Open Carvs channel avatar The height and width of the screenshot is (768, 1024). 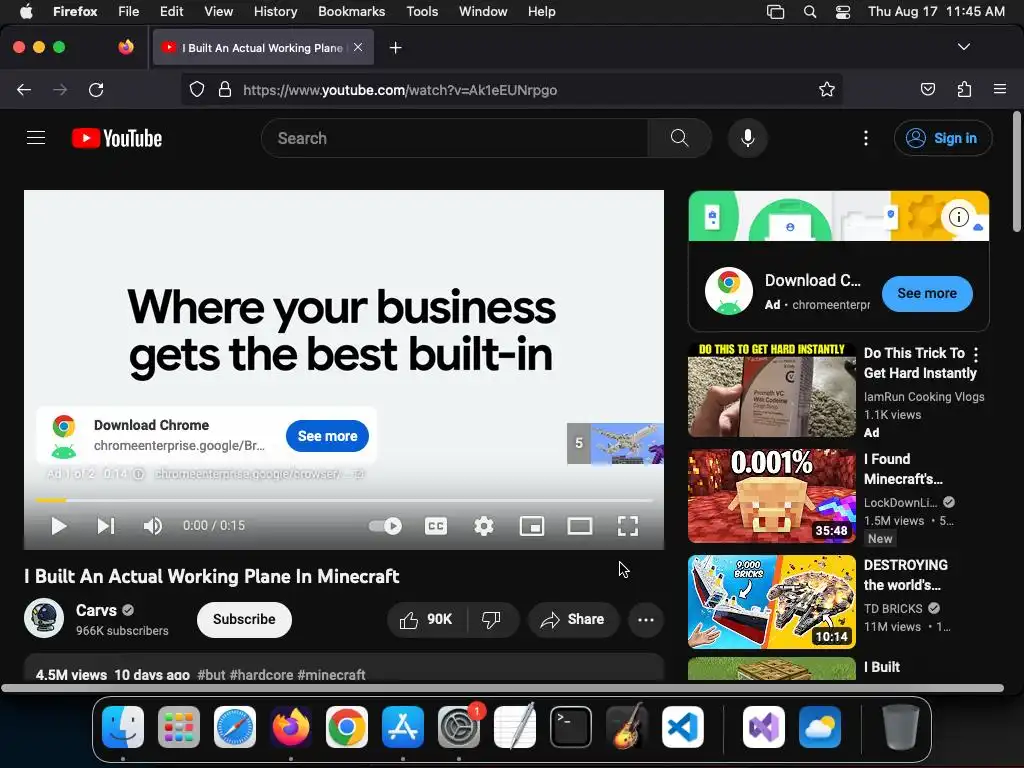tap(44, 618)
